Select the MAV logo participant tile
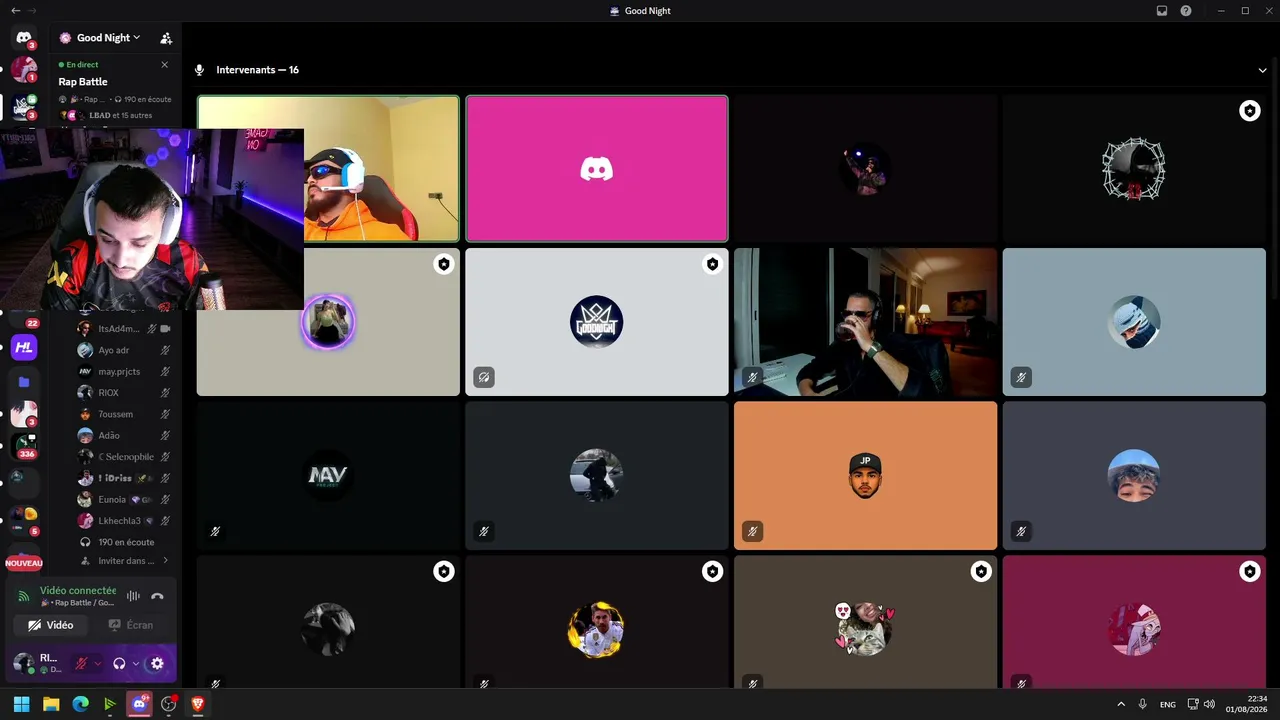 tap(328, 475)
